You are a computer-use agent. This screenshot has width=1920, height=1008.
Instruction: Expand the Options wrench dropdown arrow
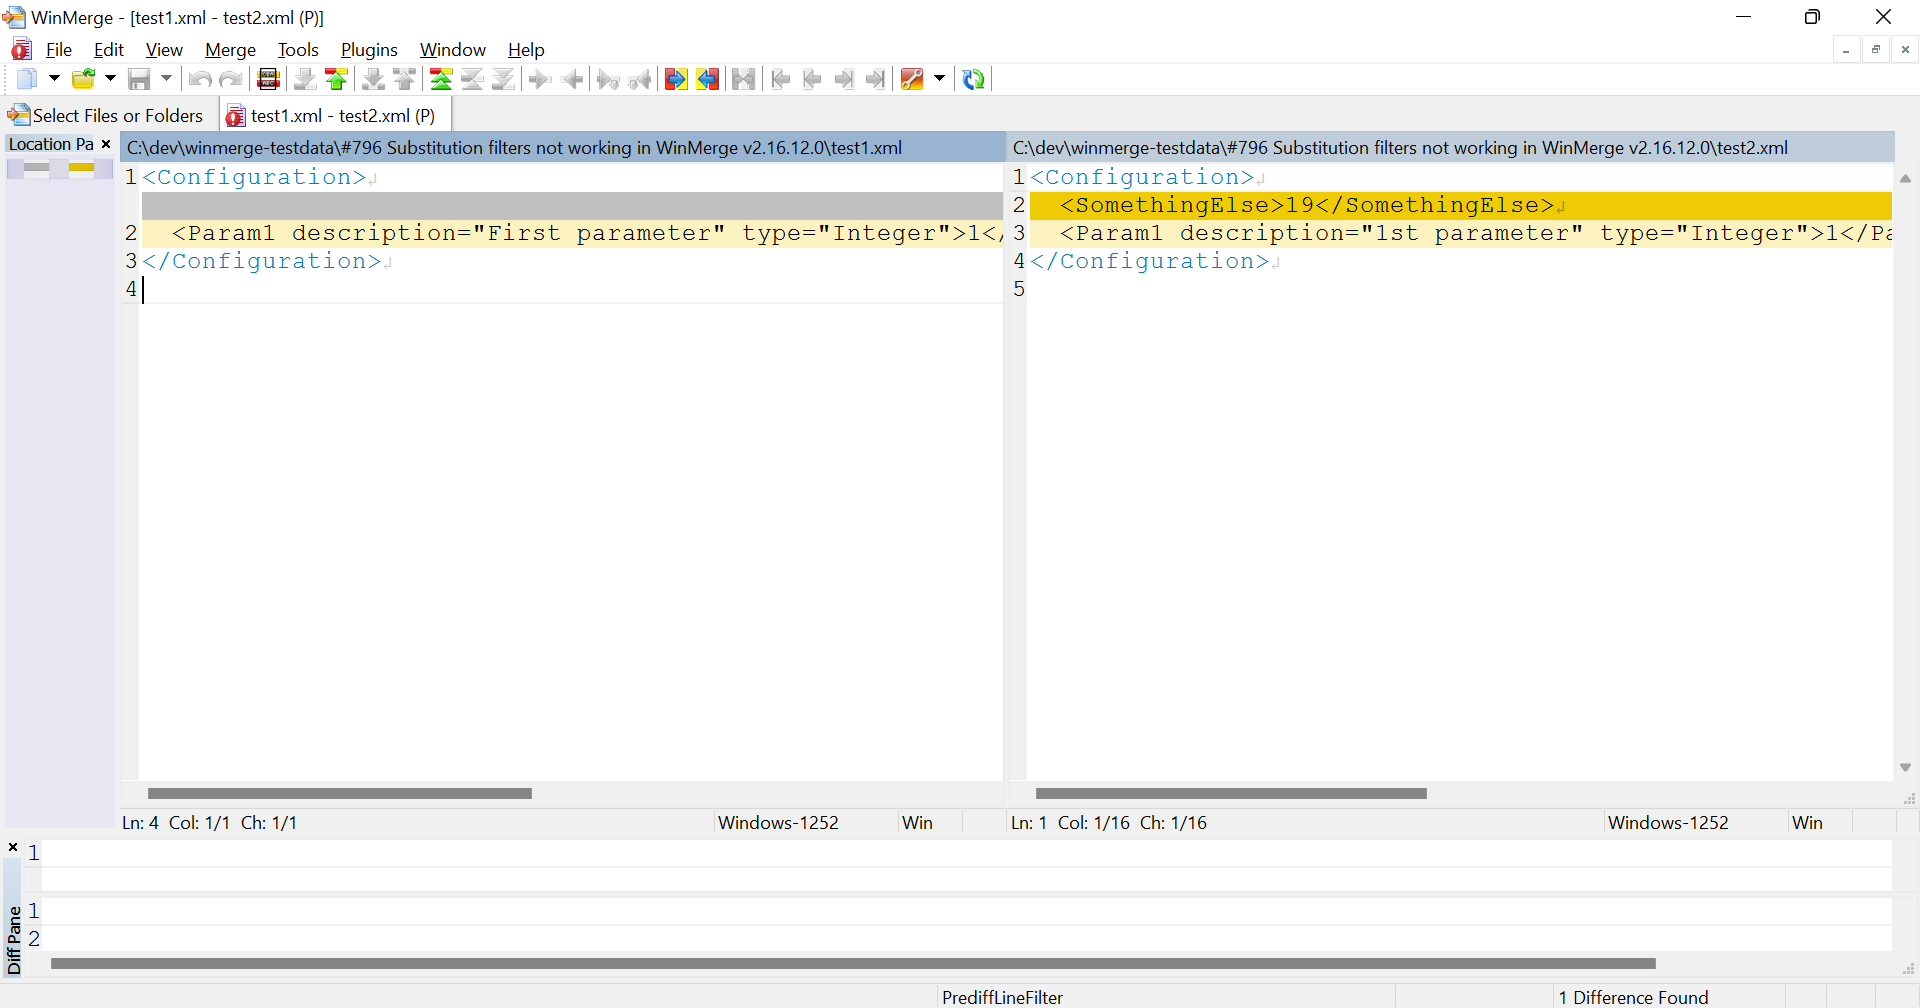click(939, 79)
